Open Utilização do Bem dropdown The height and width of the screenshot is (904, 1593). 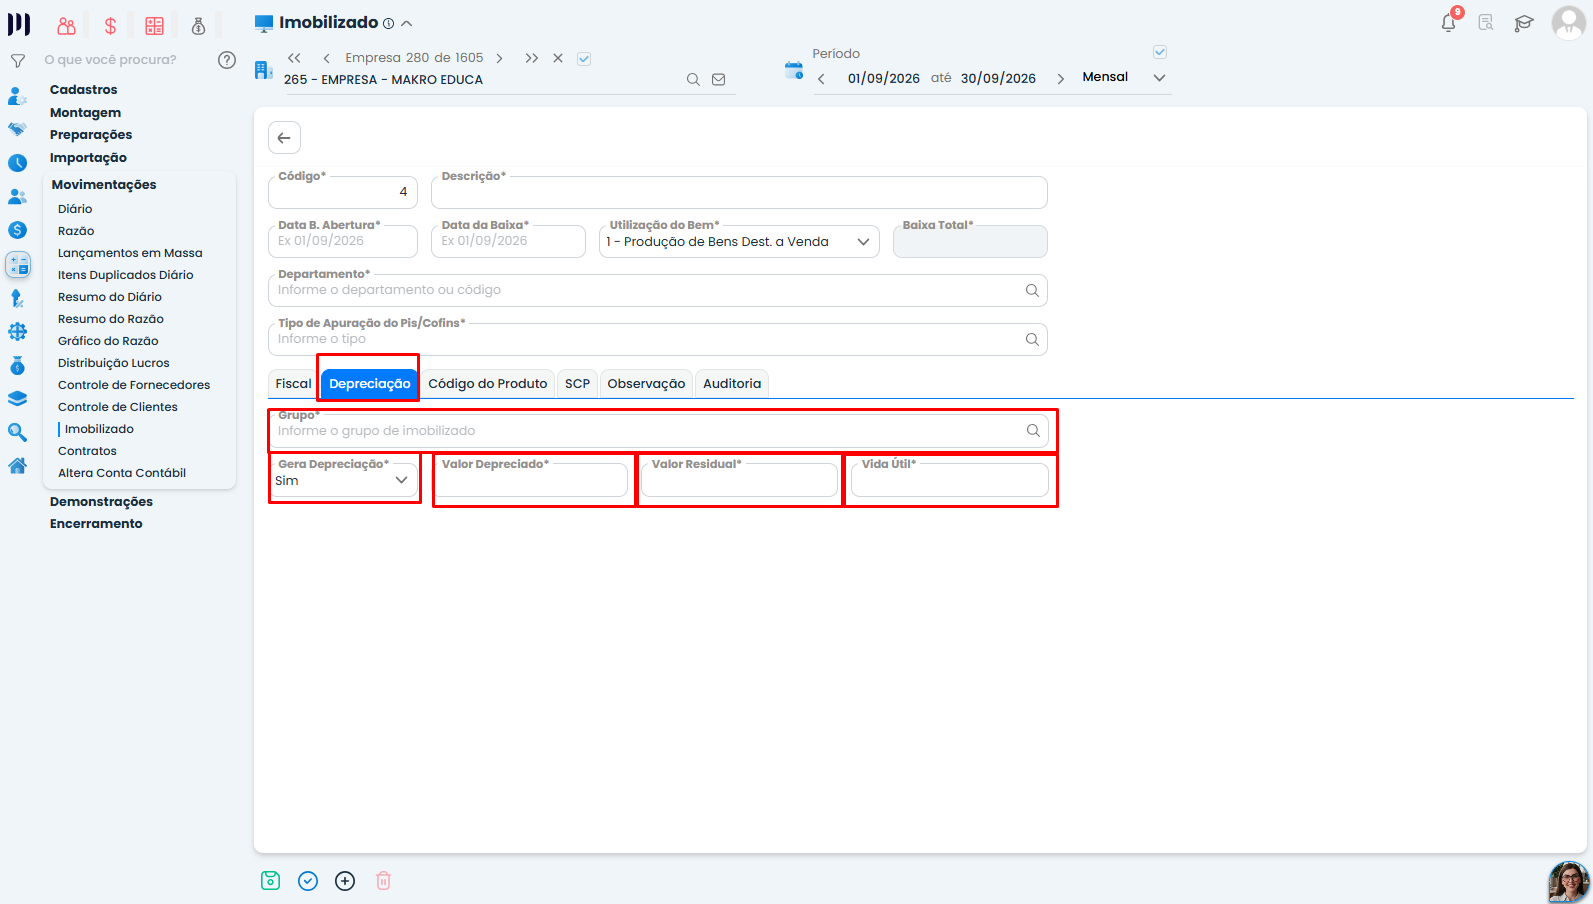(x=739, y=242)
